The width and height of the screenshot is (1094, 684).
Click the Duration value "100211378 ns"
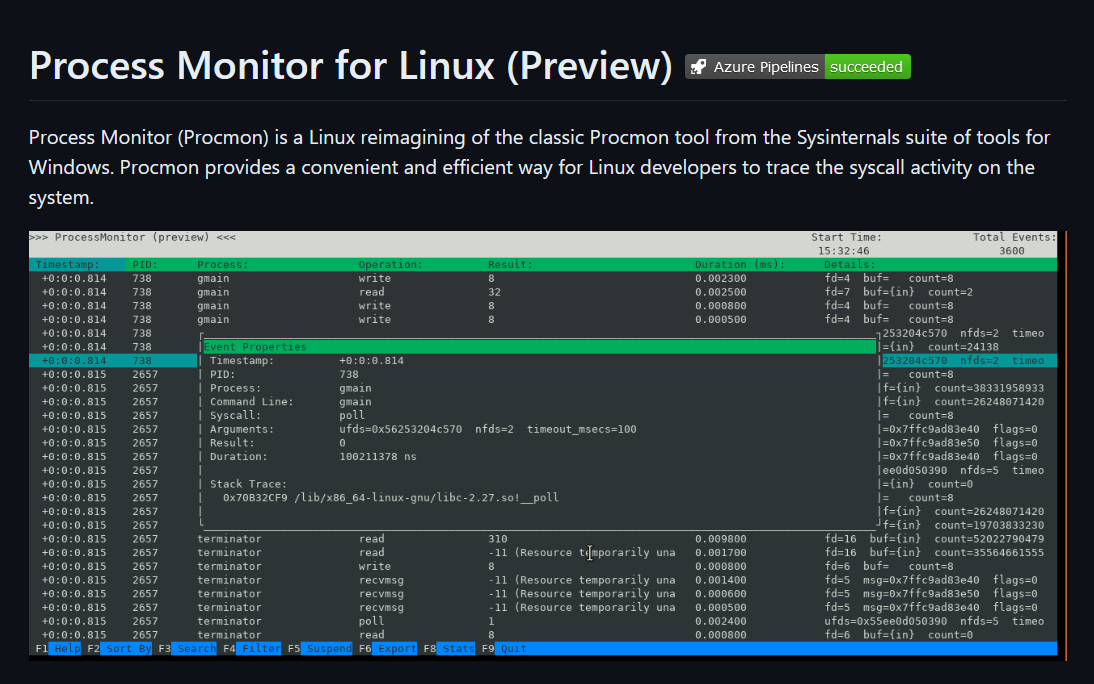[377, 456]
